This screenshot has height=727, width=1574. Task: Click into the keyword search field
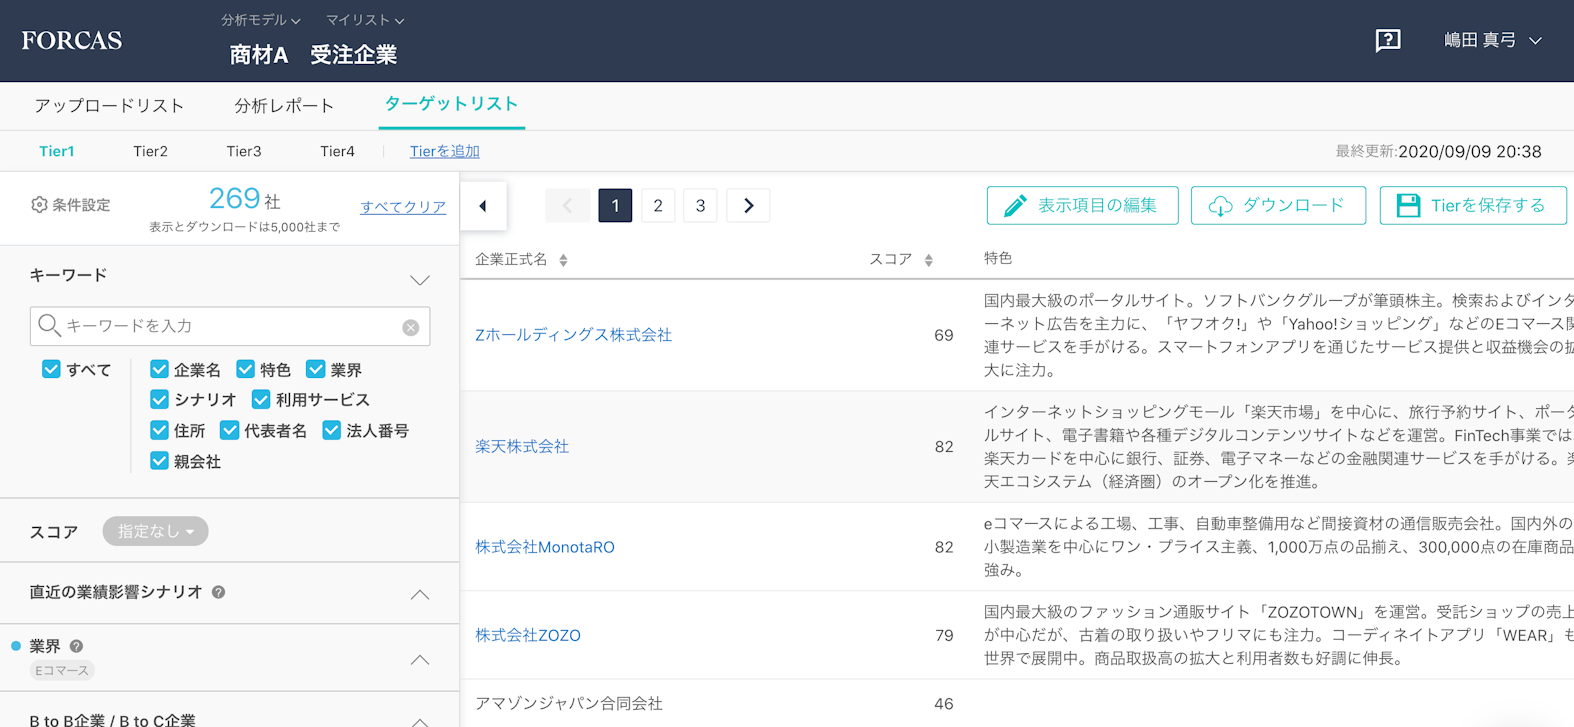pyautogui.click(x=230, y=326)
